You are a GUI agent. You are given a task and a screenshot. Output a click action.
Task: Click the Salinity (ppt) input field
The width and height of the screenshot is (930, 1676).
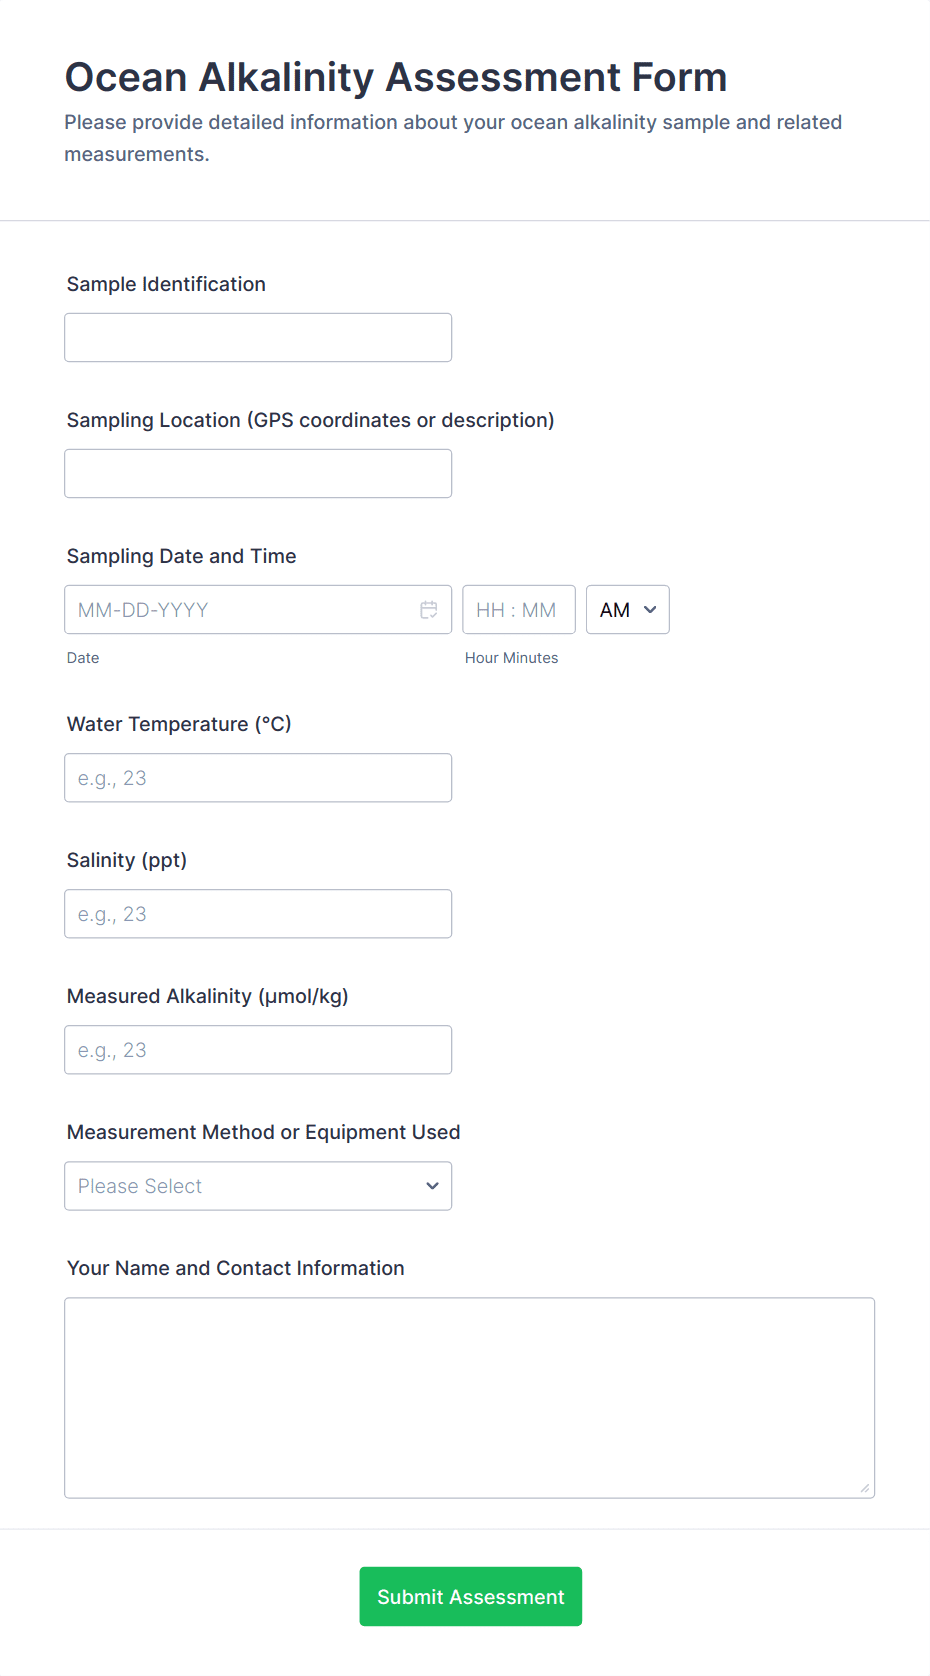tap(258, 914)
